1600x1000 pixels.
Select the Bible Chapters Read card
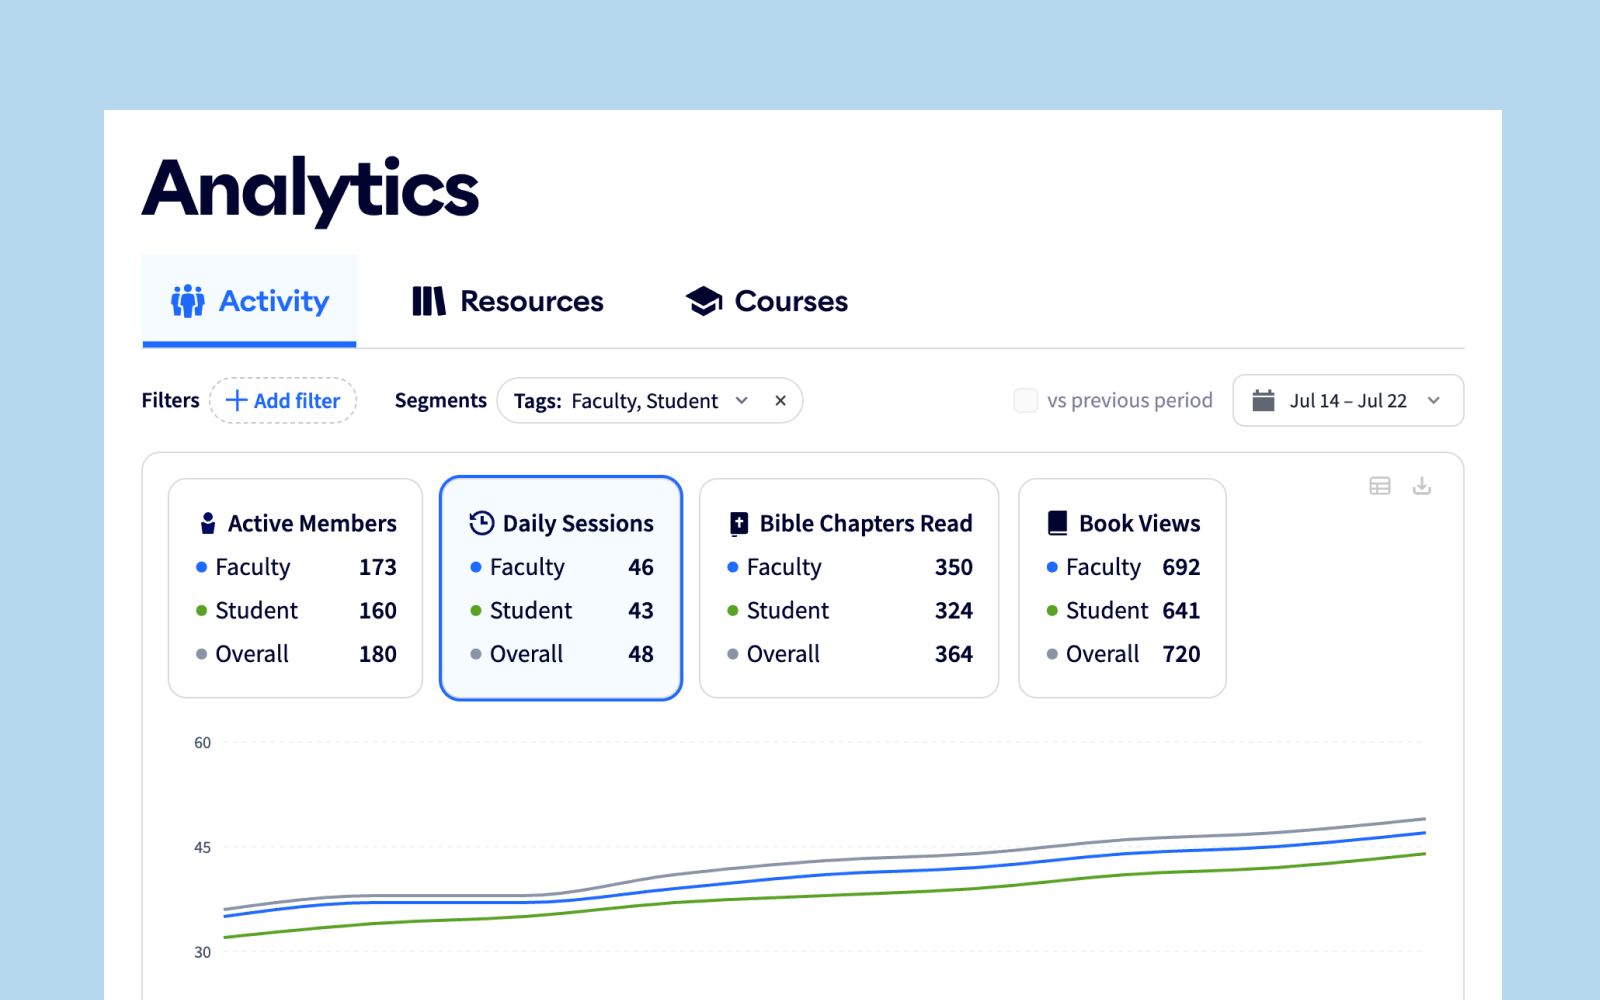[849, 588]
